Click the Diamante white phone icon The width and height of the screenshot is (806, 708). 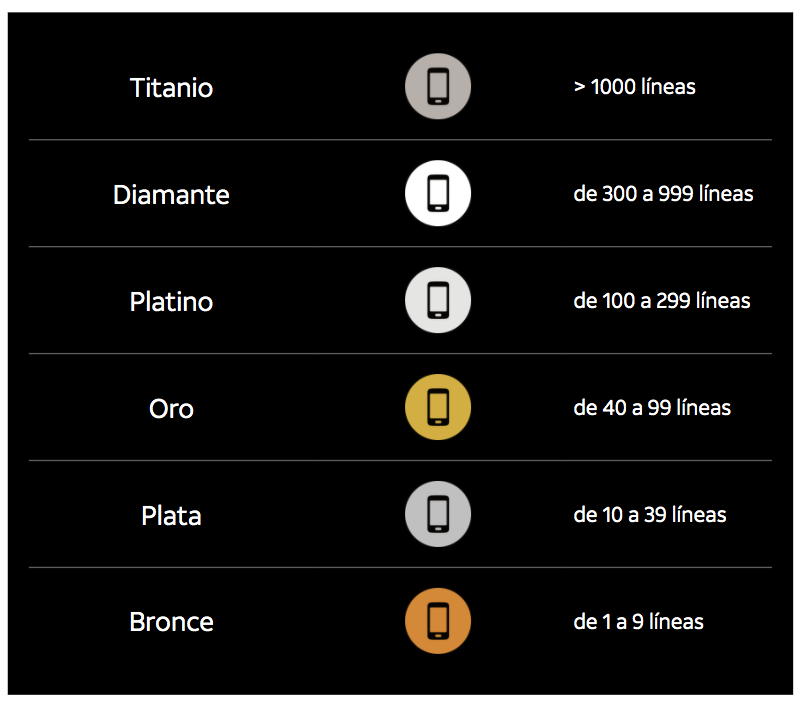[438, 193]
